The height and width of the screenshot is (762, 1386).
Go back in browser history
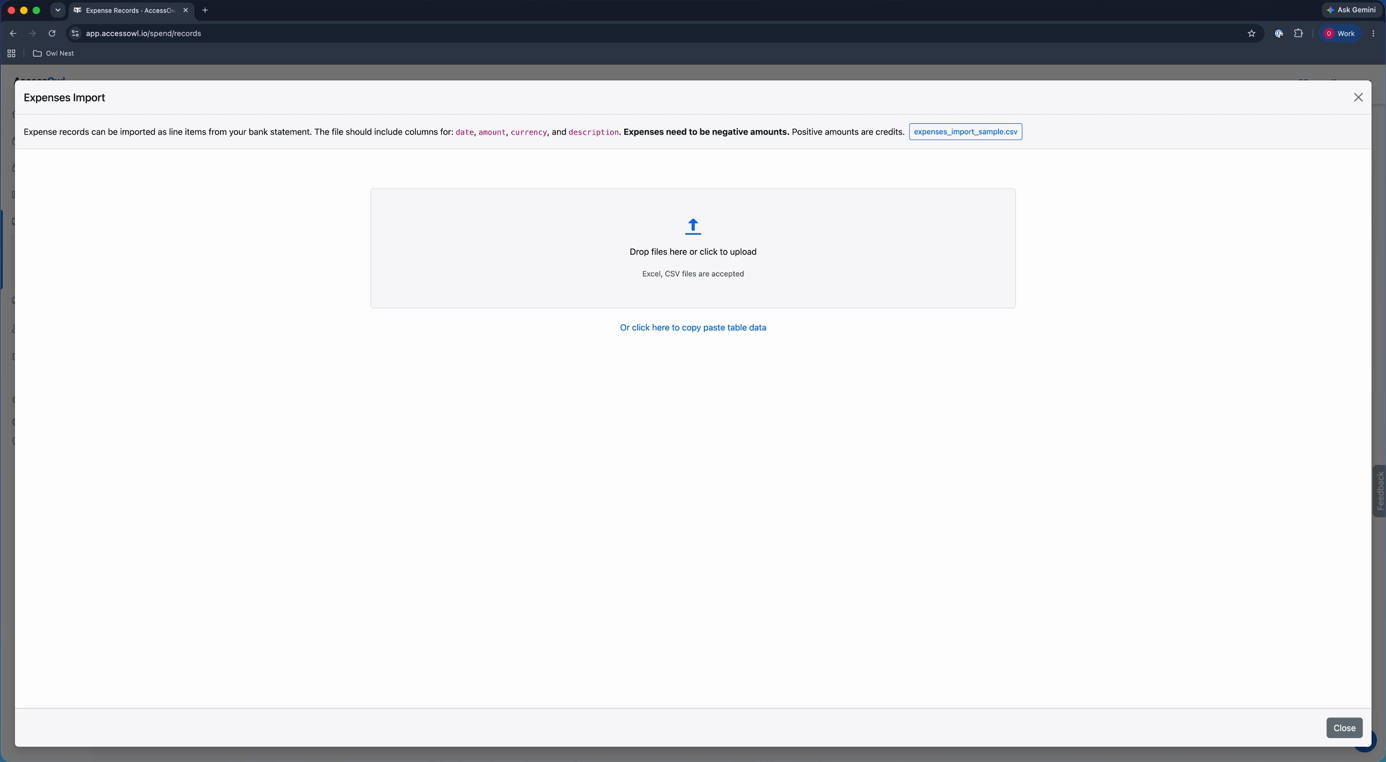(x=13, y=33)
